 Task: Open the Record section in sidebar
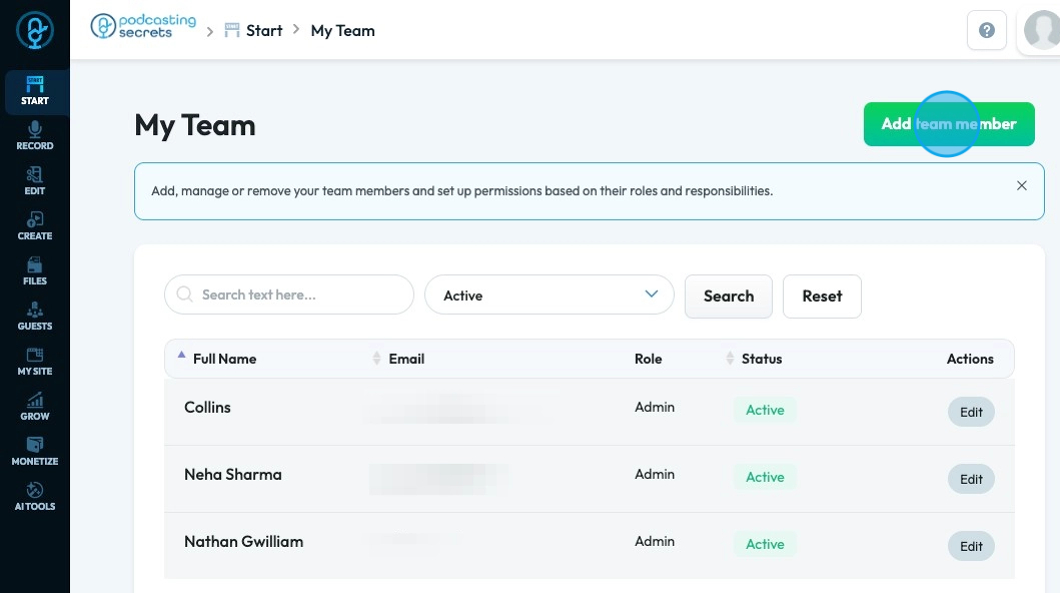pos(35,135)
